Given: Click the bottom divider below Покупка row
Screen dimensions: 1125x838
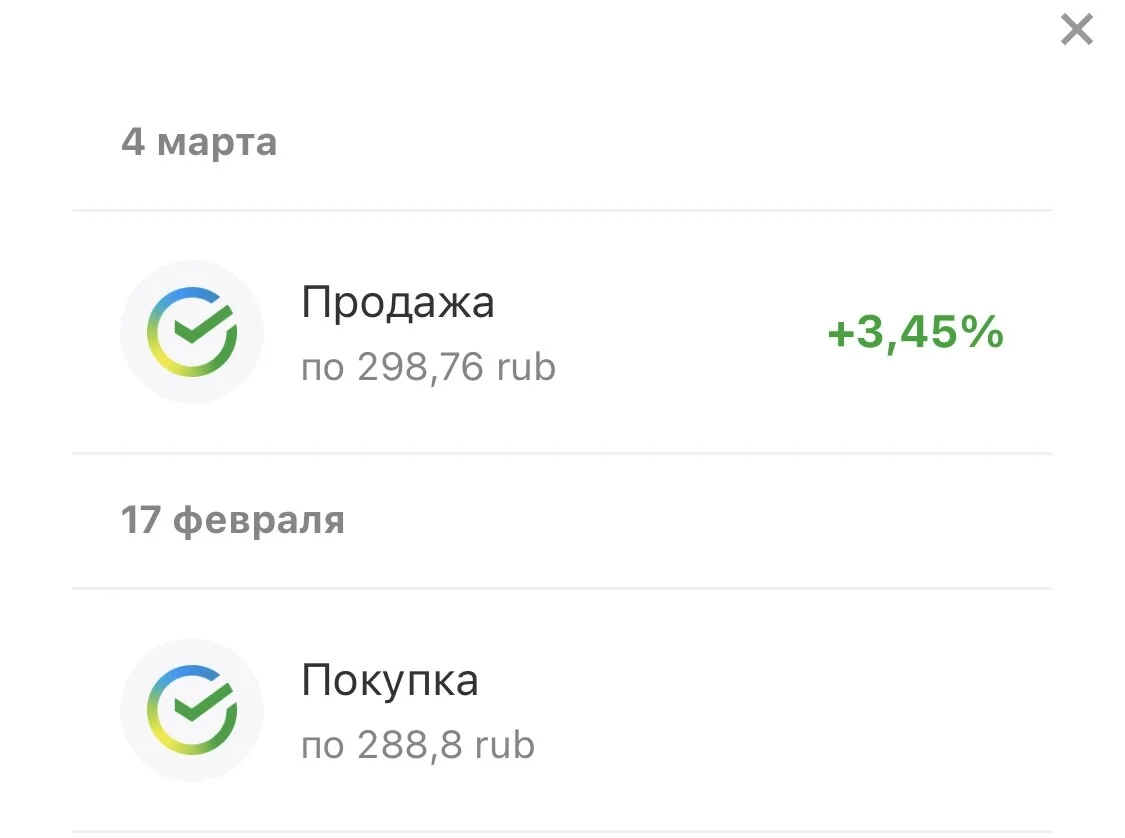Looking at the screenshot, I should pyautogui.click(x=562, y=832).
